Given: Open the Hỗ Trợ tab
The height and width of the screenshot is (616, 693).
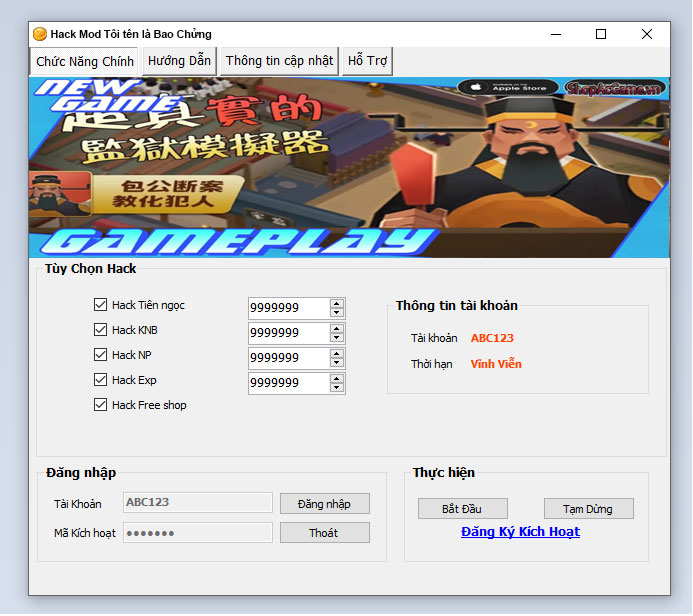Looking at the screenshot, I should (367, 61).
